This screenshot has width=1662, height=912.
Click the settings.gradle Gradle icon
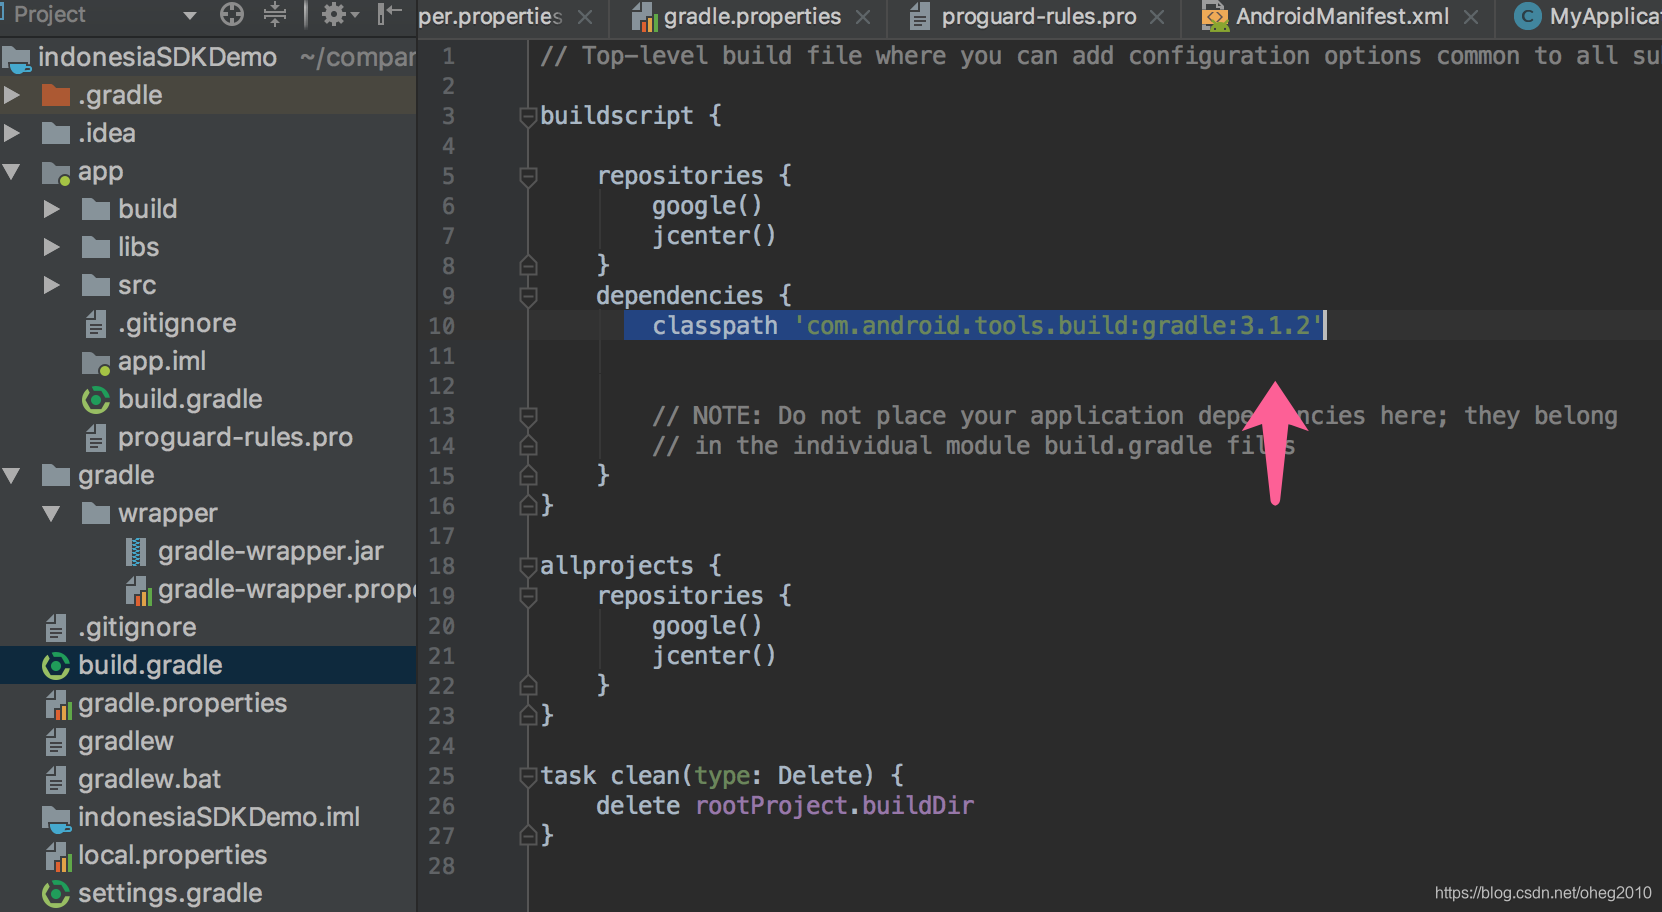pos(56,893)
